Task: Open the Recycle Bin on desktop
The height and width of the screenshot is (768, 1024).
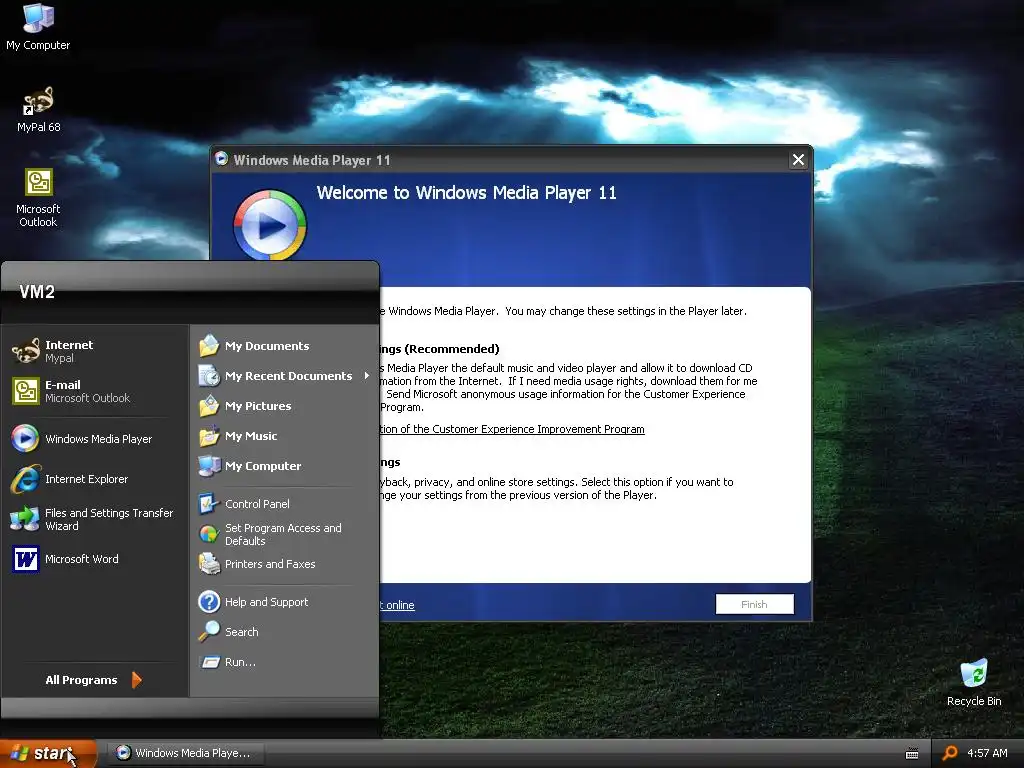Action: coord(974,683)
